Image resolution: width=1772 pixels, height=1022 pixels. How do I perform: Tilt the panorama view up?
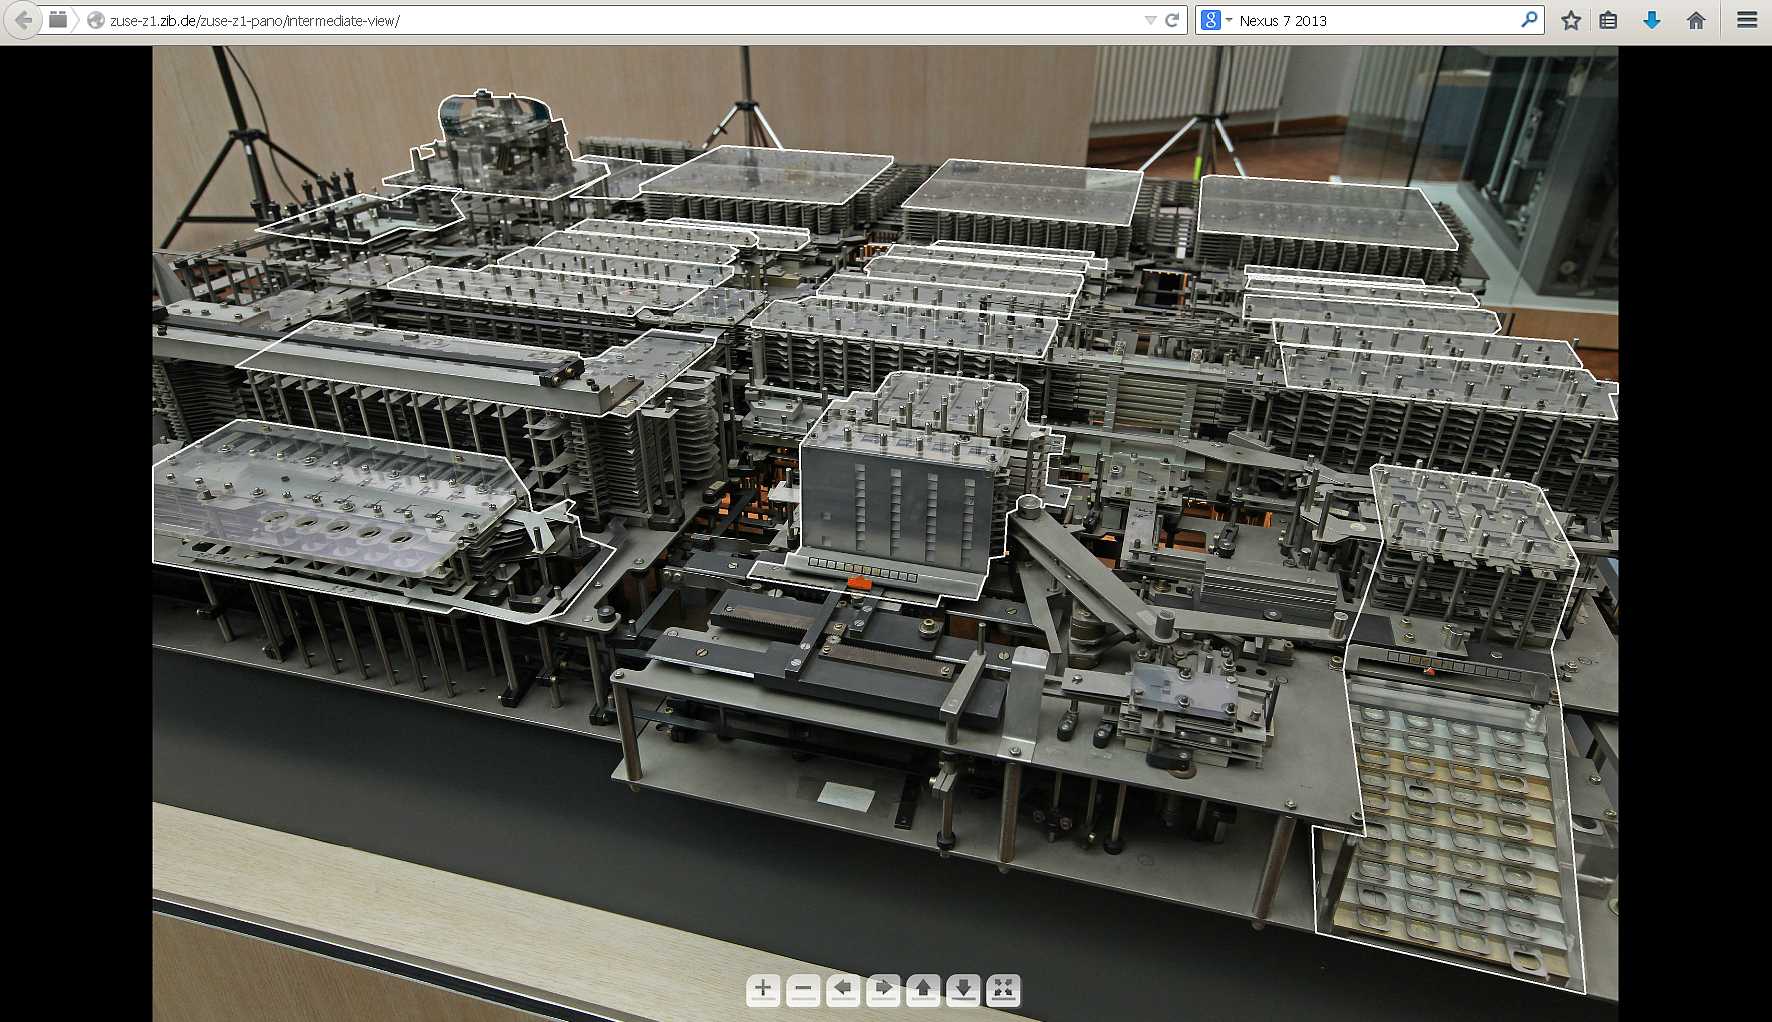[923, 990]
